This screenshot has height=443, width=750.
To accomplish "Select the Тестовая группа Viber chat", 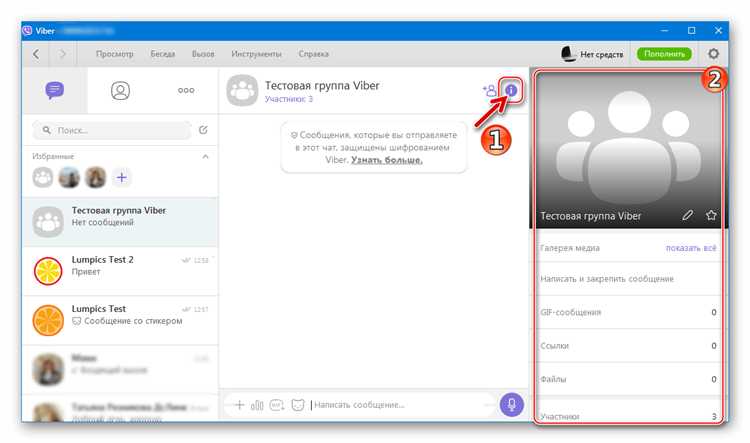I will (x=120, y=222).
